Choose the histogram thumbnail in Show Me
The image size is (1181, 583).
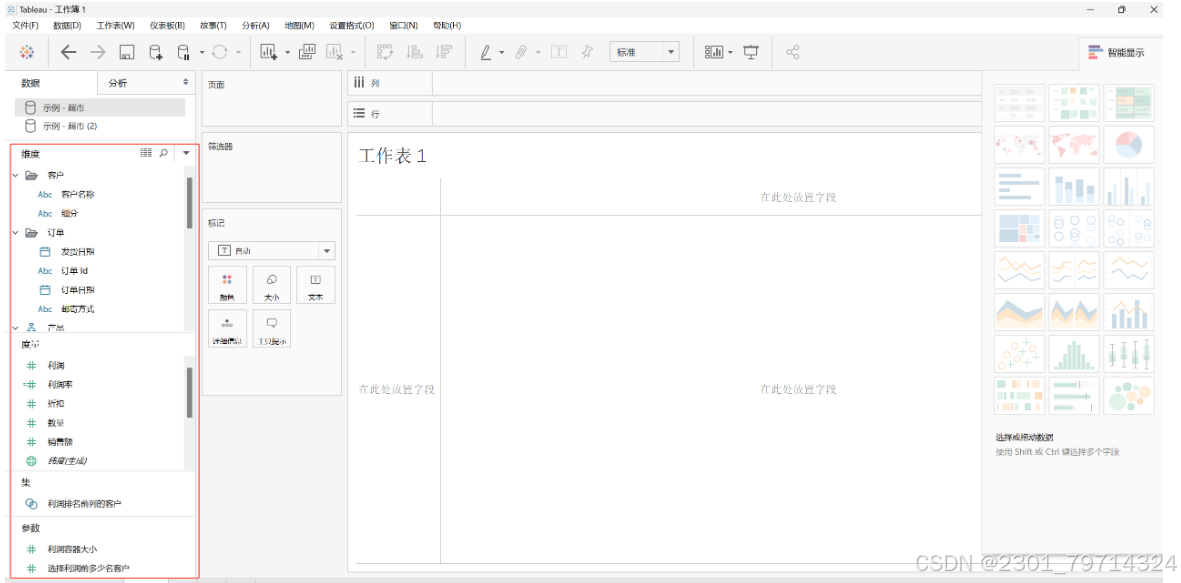point(1074,354)
